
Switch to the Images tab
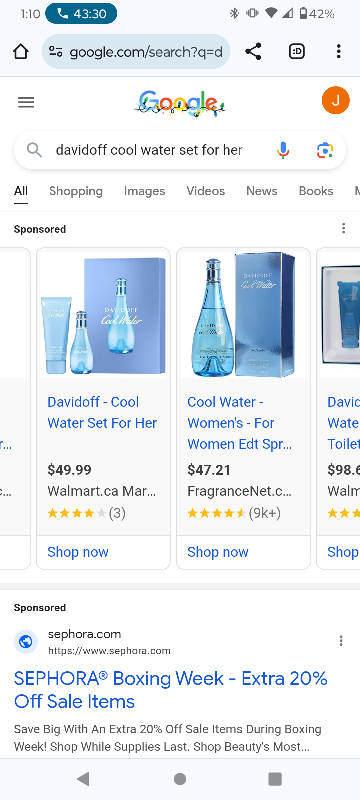(144, 191)
